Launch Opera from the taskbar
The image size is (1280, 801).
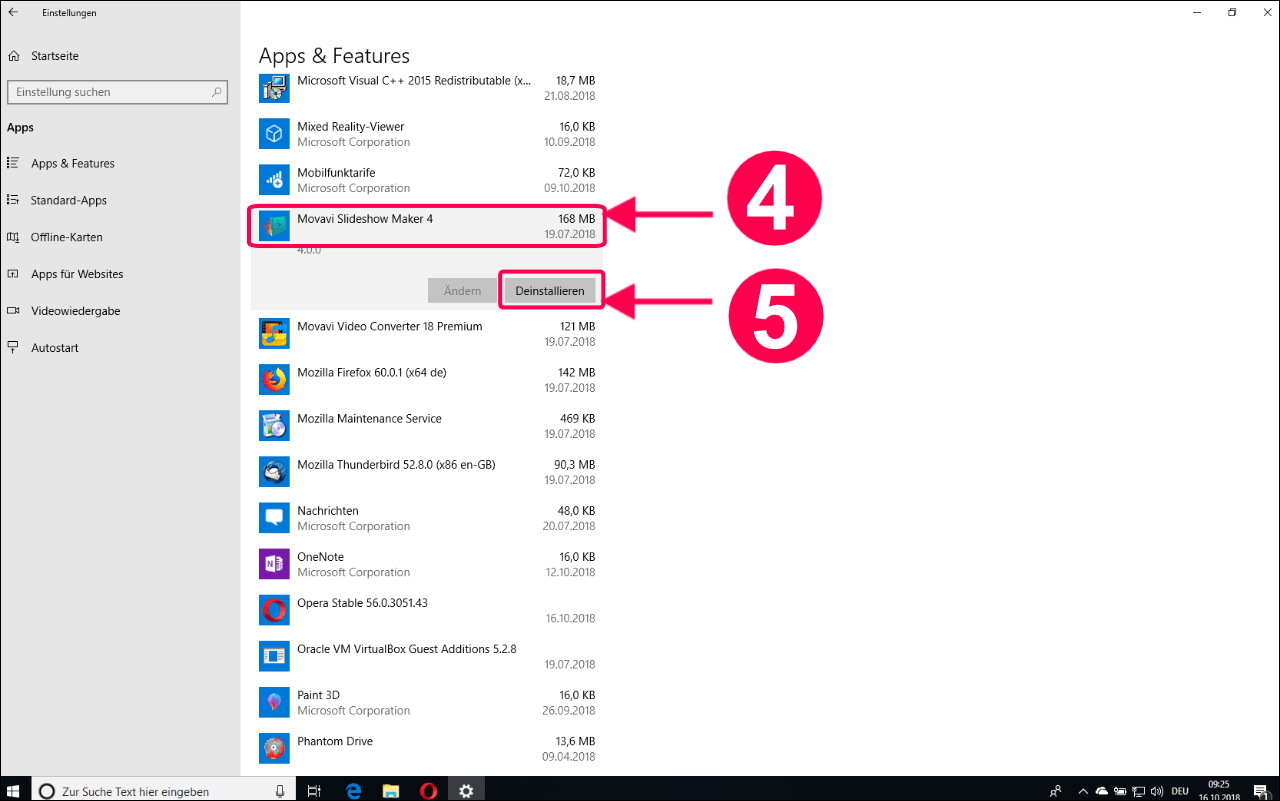(428, 790)
